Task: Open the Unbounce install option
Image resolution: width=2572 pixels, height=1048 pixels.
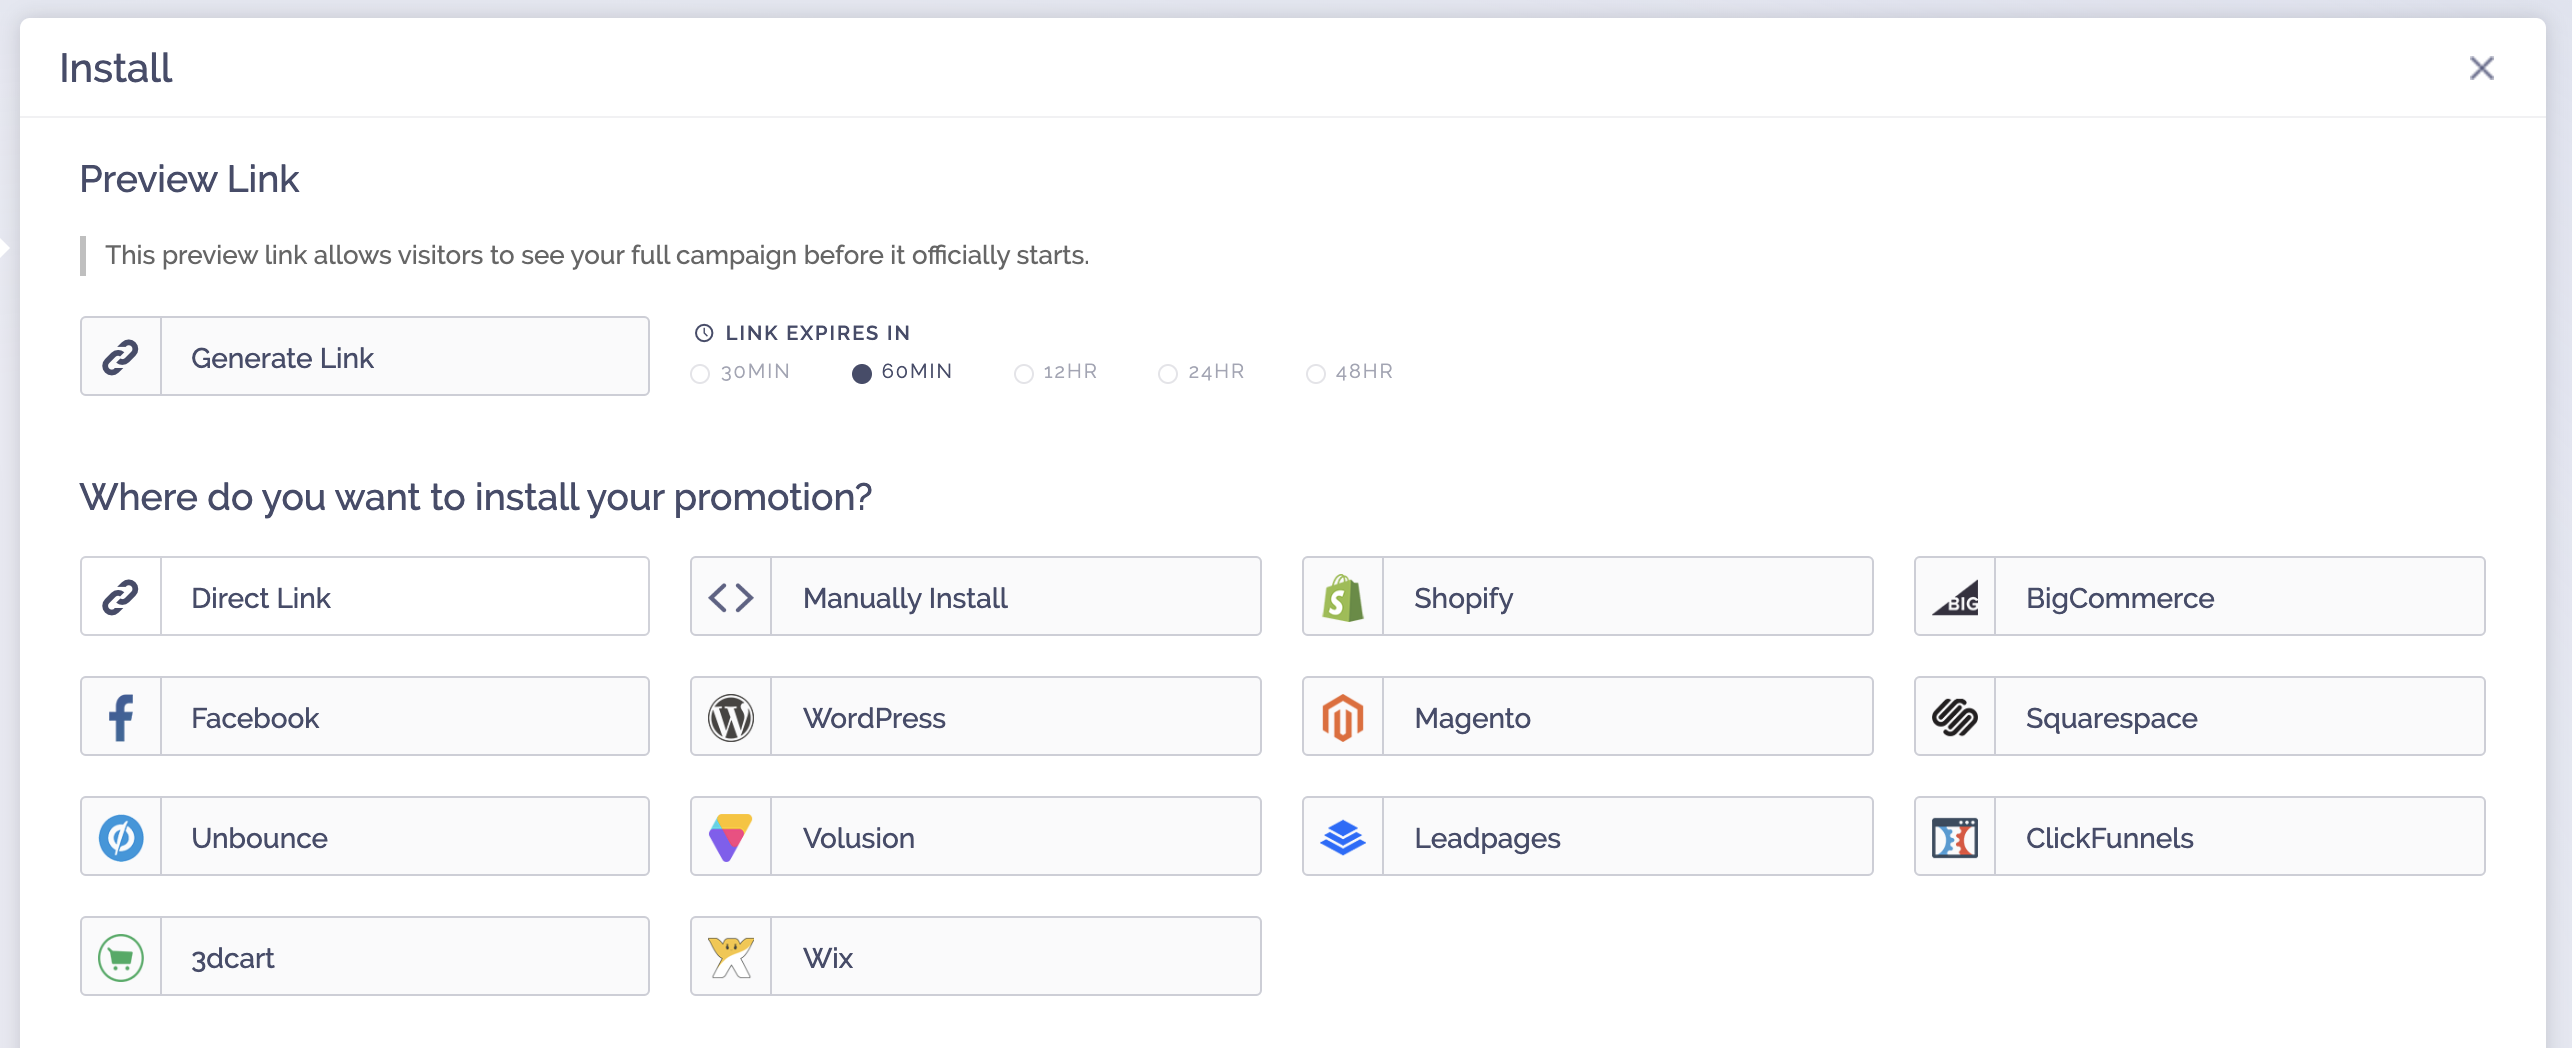Action: pos(365,837)
